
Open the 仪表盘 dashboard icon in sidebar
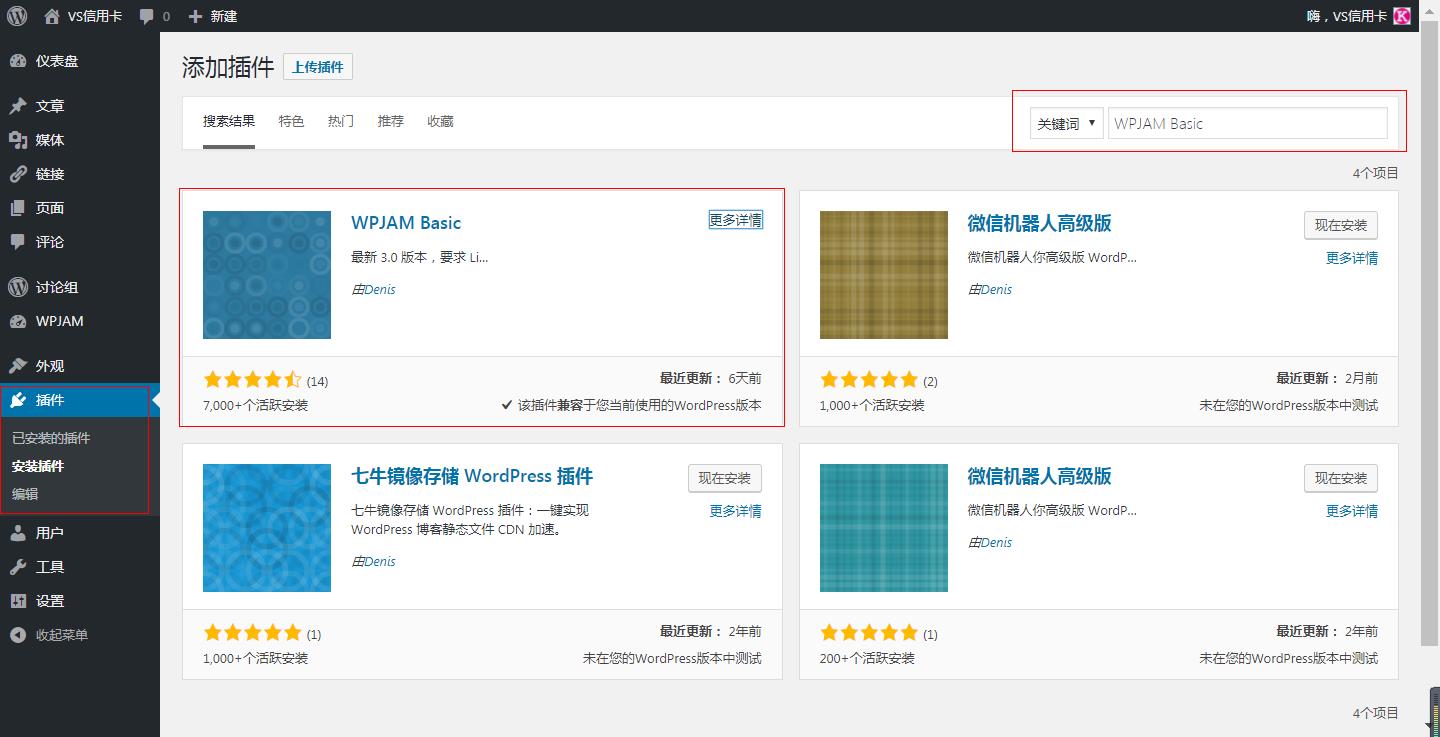[x=18, y=61]
